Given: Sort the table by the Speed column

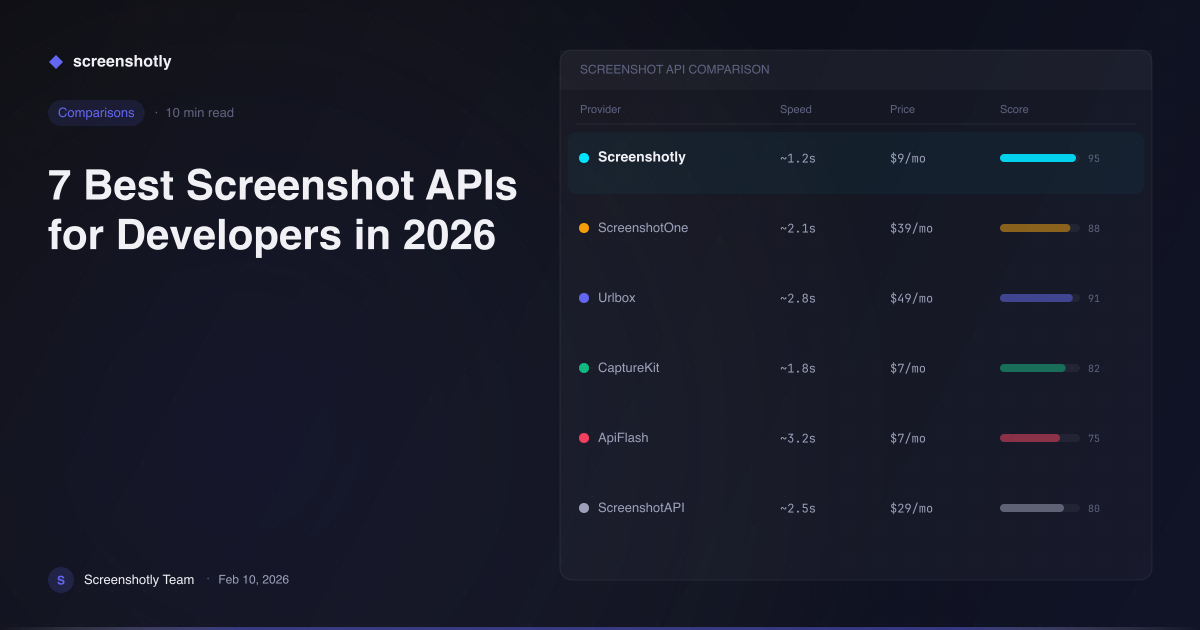Looking at the screenshot, I should coord(795,109).
